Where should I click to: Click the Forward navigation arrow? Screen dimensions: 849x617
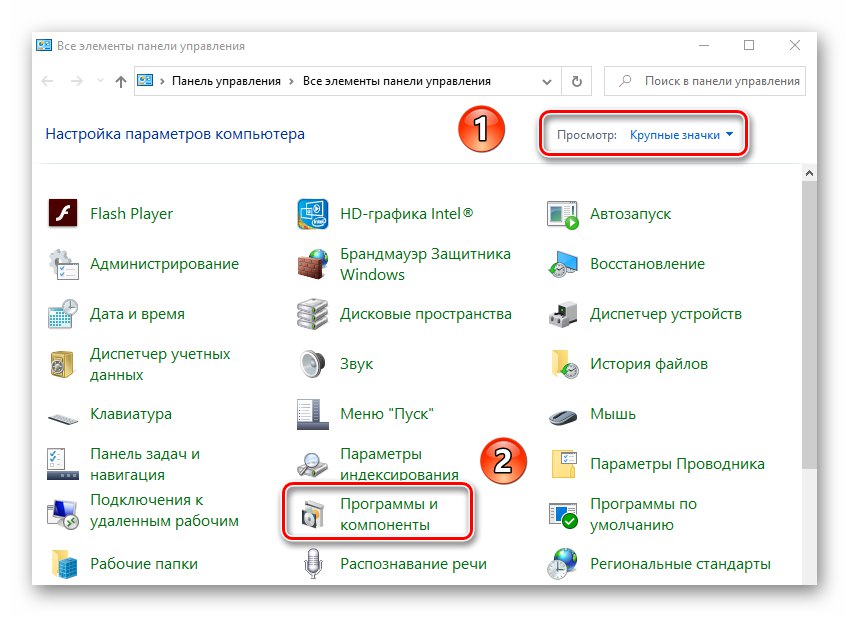click(x=77, y=81)
